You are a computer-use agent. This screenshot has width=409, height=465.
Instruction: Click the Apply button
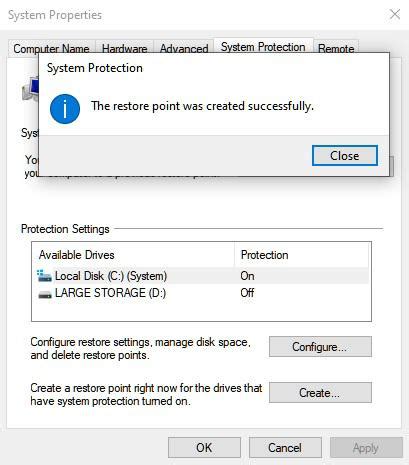pos(366,448)
